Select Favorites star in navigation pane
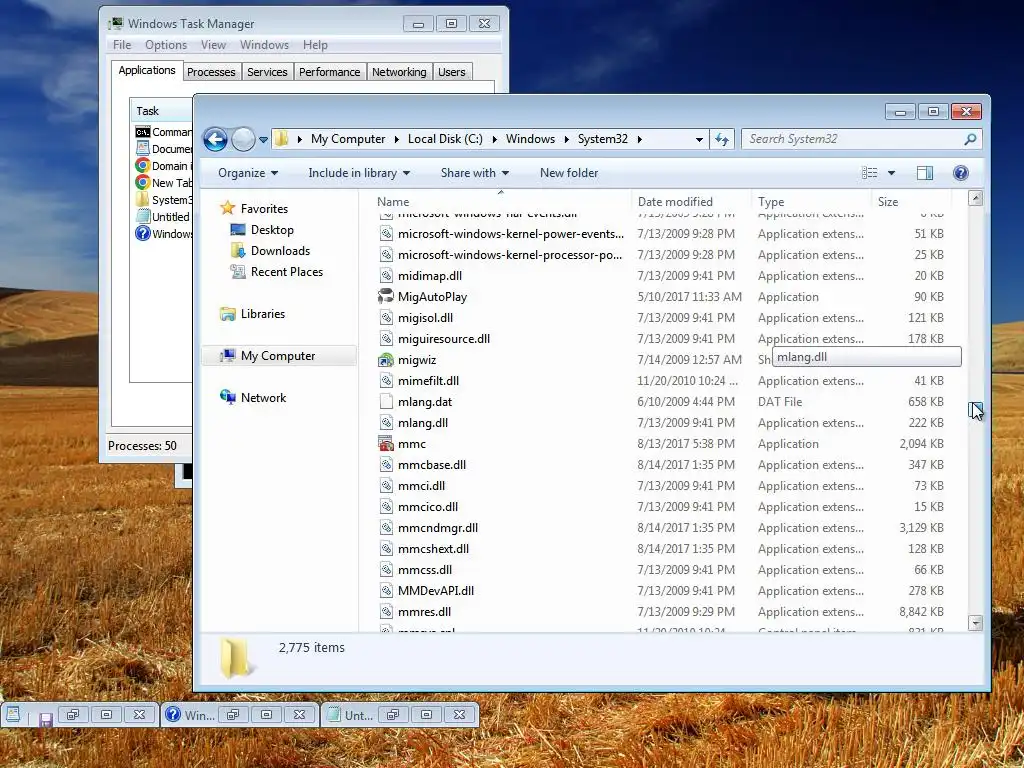1024x768 pixels. (227, 208)
